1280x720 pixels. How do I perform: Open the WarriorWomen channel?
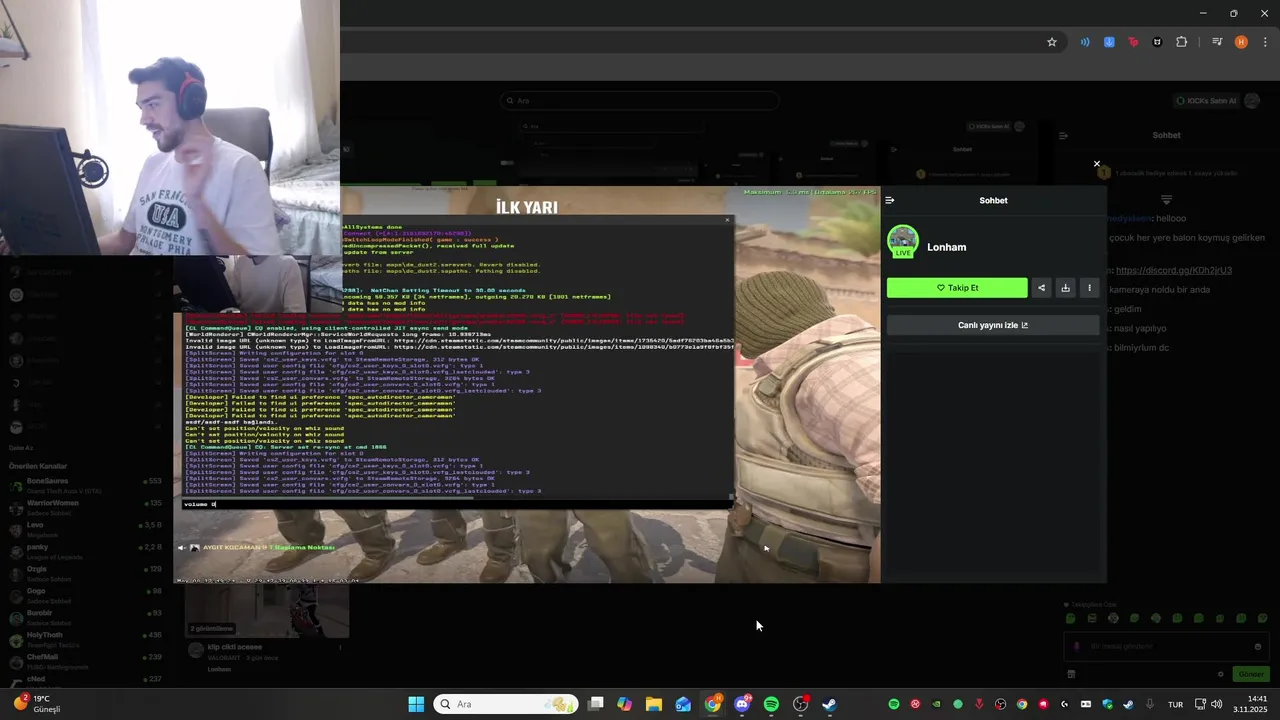[x=86, y=506]
